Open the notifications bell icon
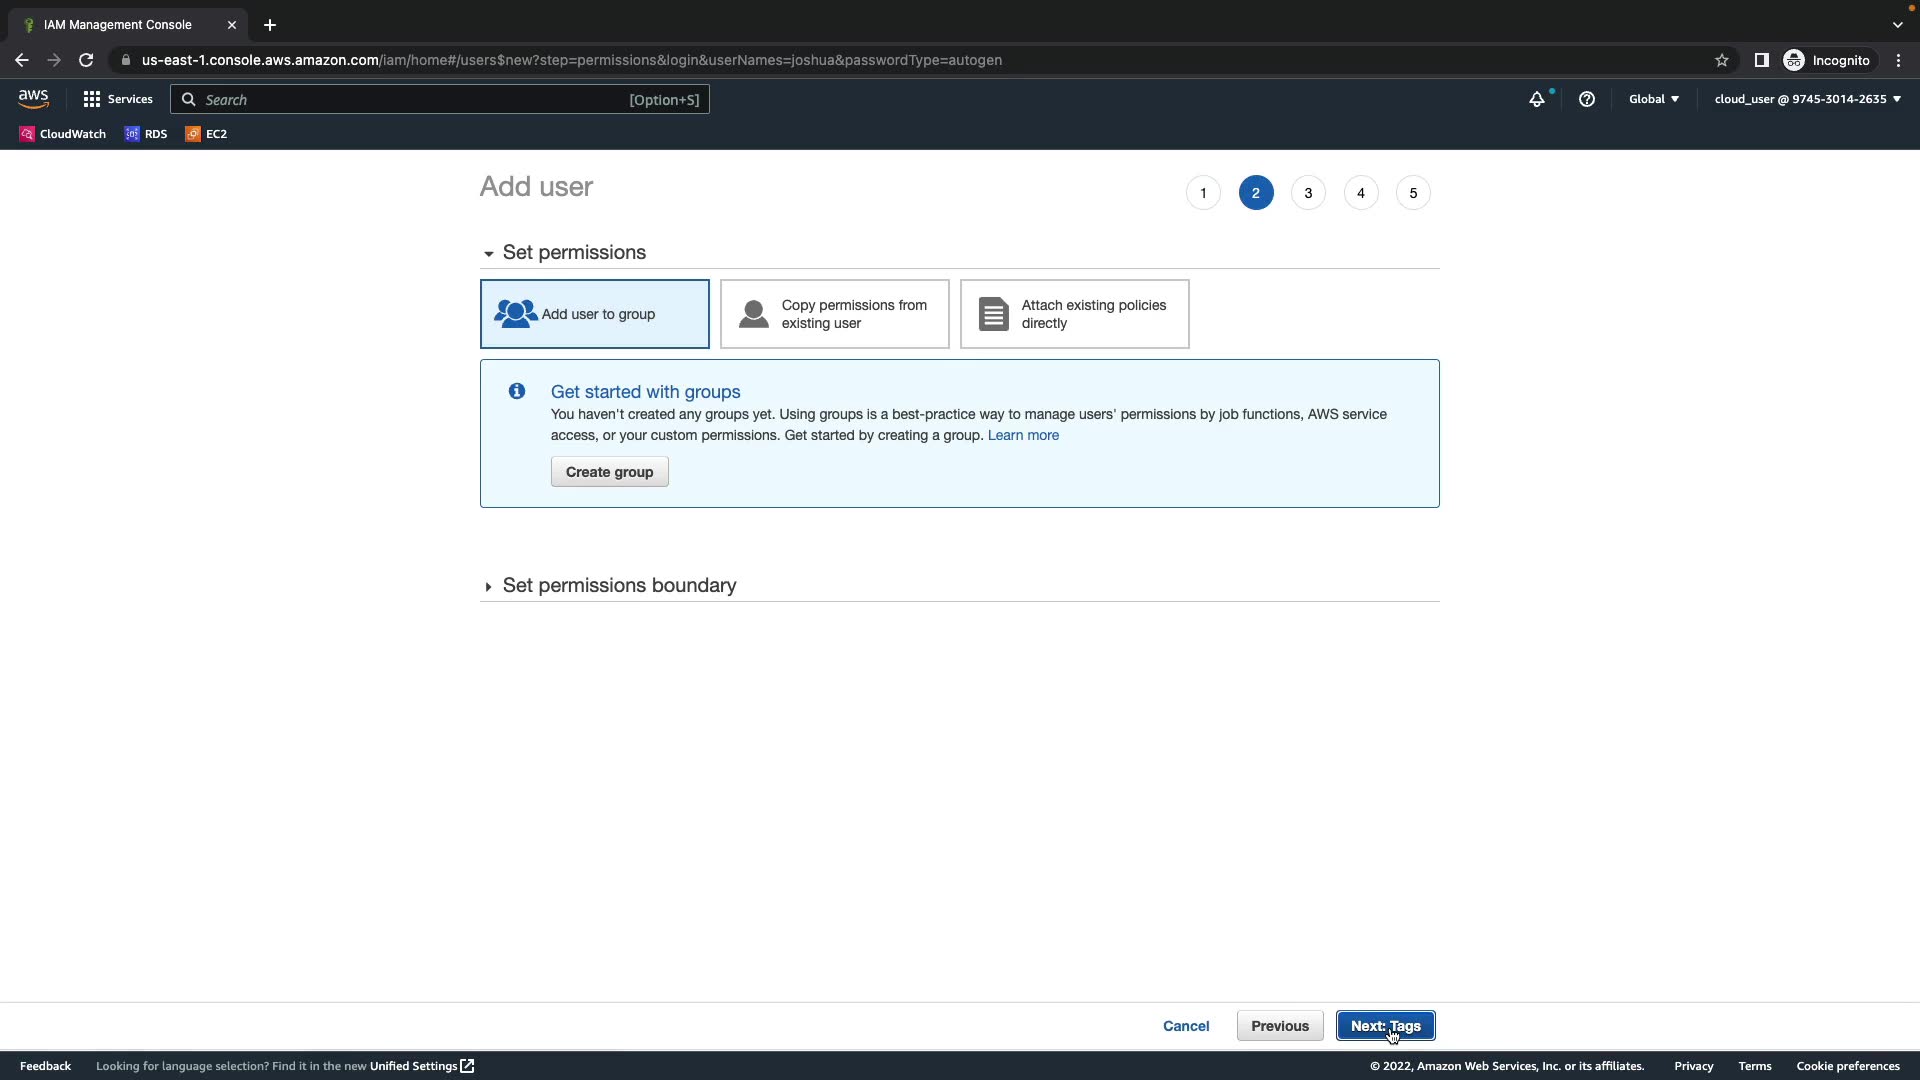Viewport: 1920px width, 1080px height. (x=1536, y=99)
